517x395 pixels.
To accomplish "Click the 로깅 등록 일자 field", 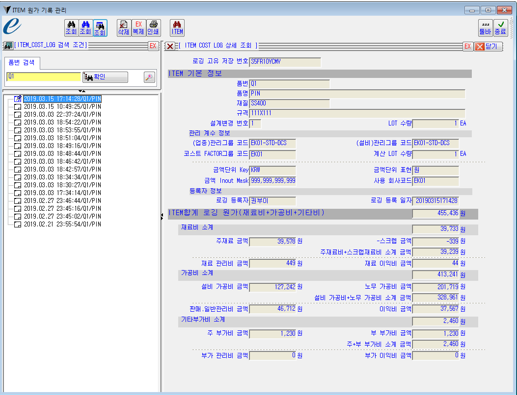I will tap(435, 201).
